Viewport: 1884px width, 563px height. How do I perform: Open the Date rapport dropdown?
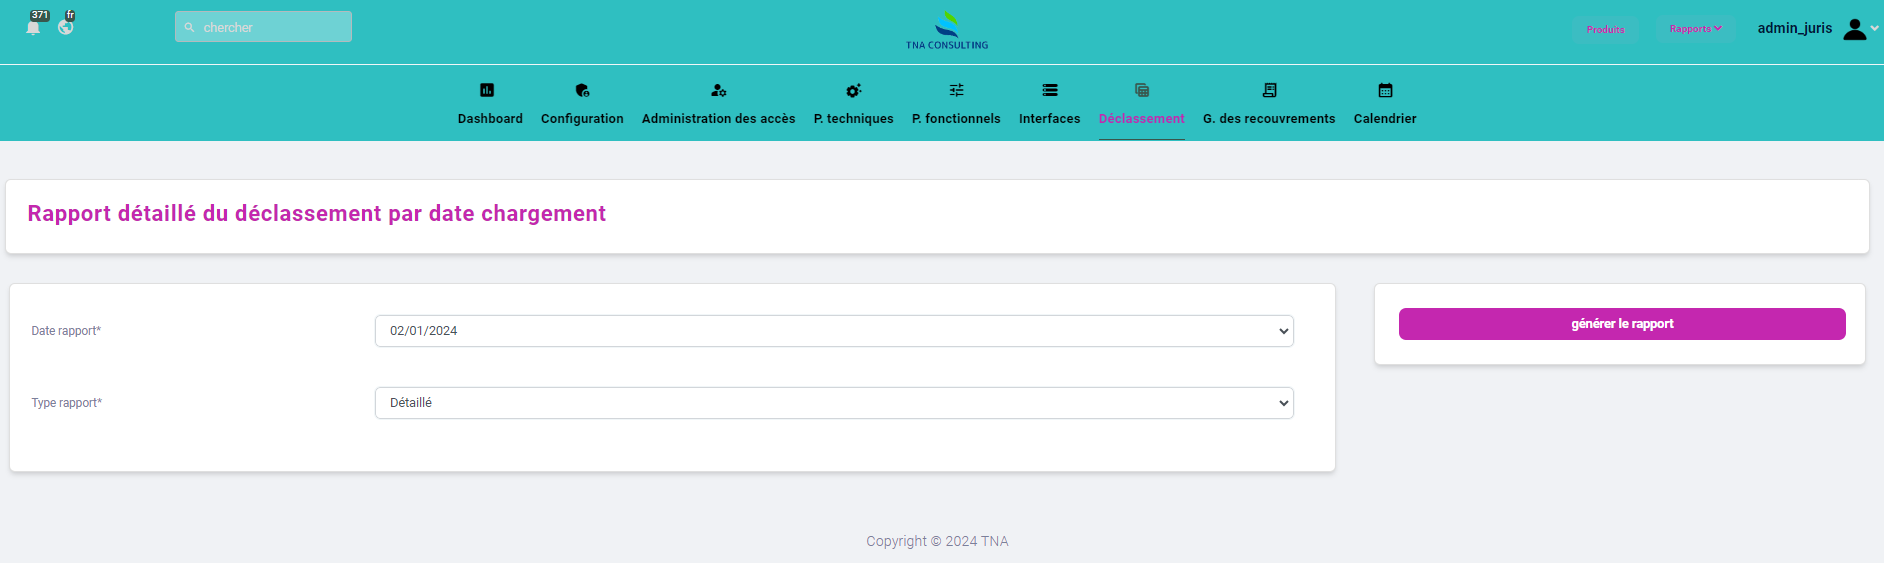pyautogui.click(x=834, y=331)
